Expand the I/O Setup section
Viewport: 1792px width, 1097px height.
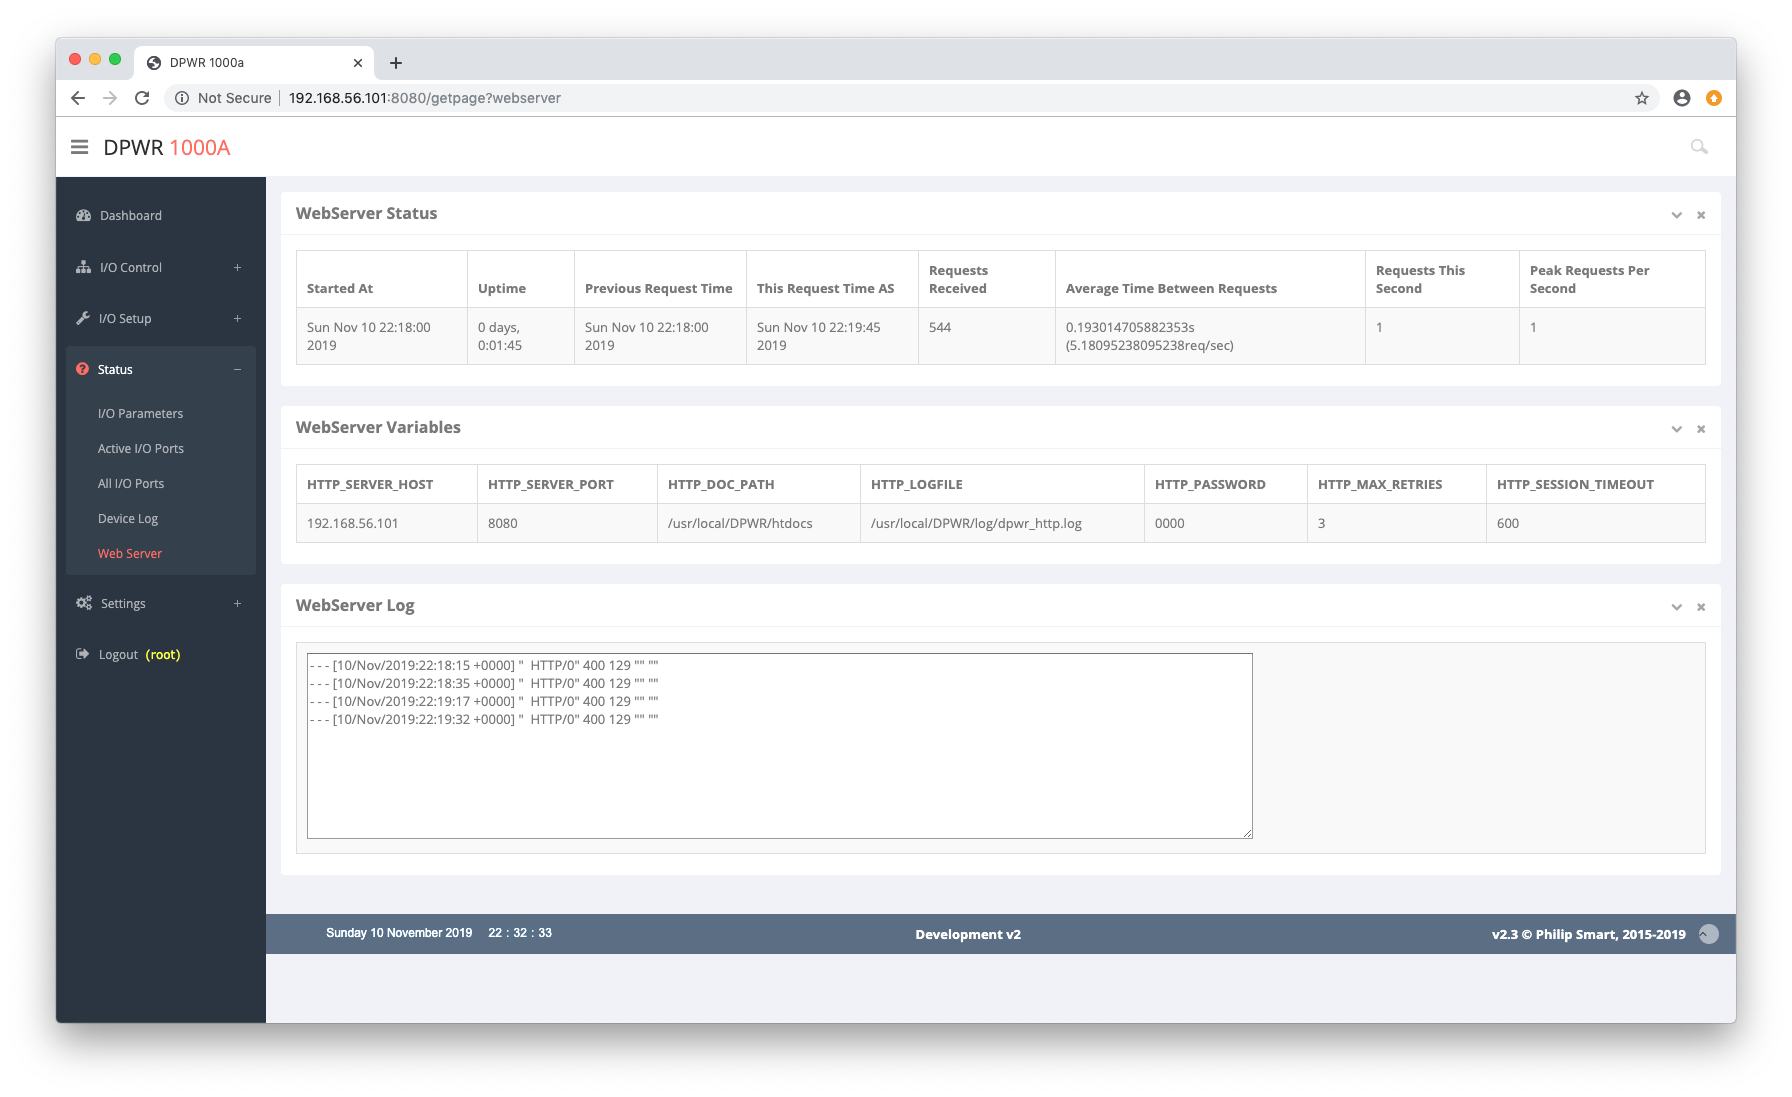tap(237, 318)
